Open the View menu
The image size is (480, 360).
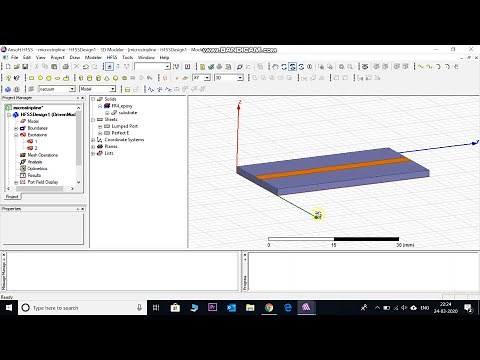tap(40, 58)
